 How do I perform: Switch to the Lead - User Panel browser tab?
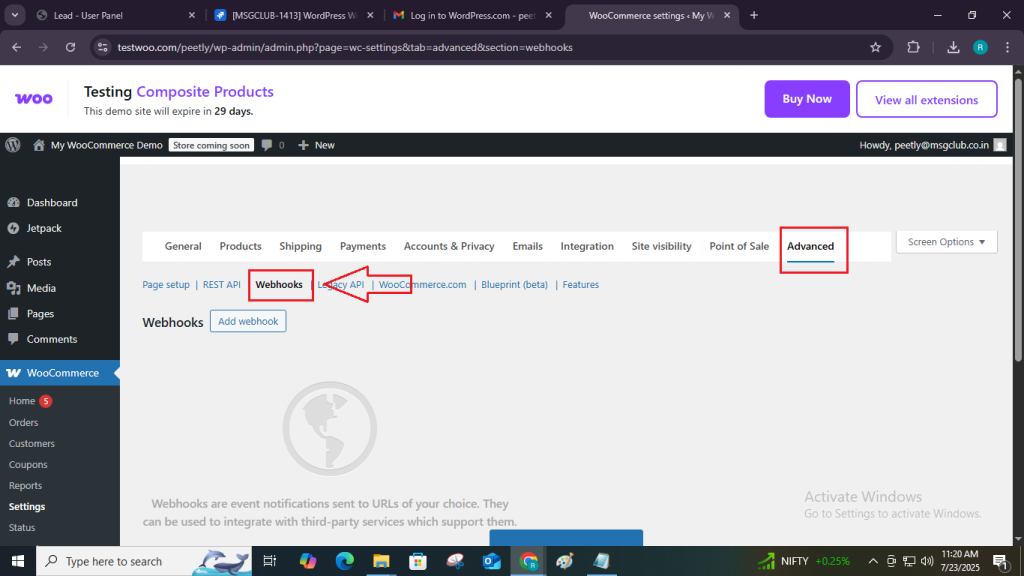[116, 15]
